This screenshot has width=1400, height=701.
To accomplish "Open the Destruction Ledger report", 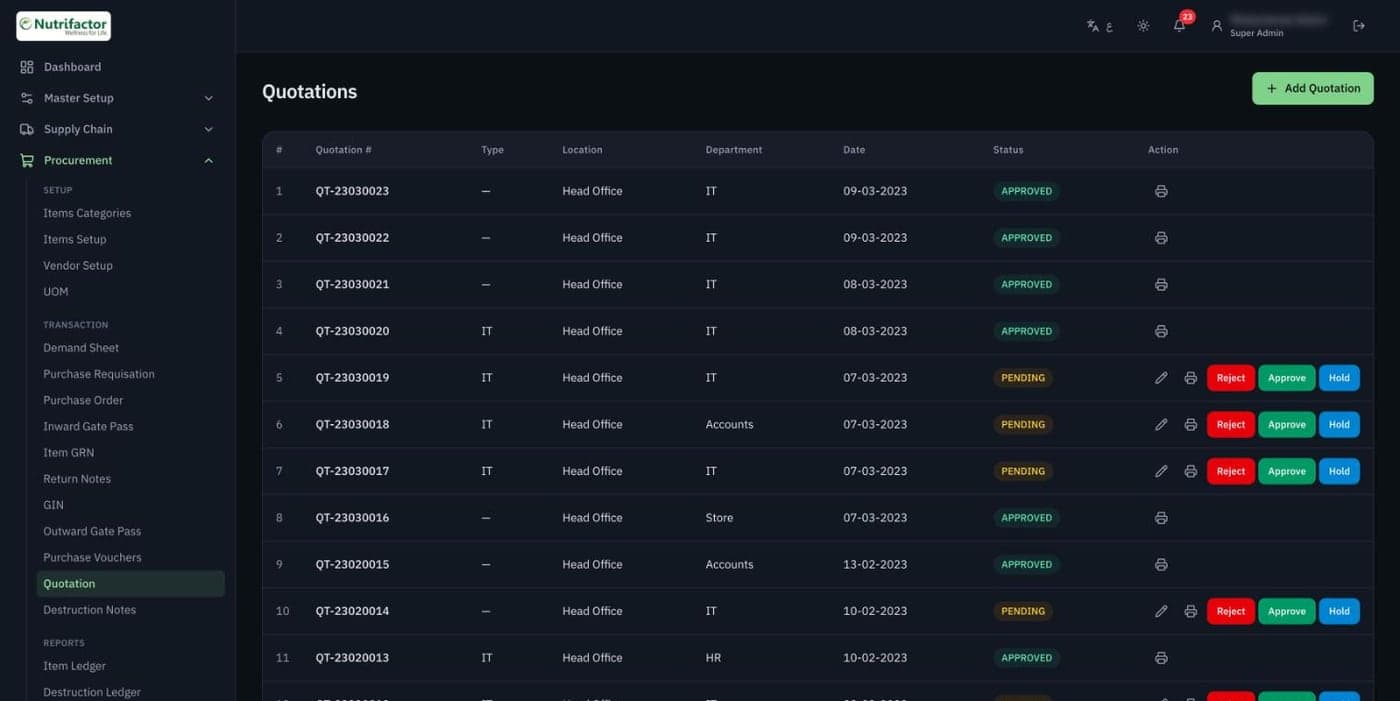I will [92, 692].
